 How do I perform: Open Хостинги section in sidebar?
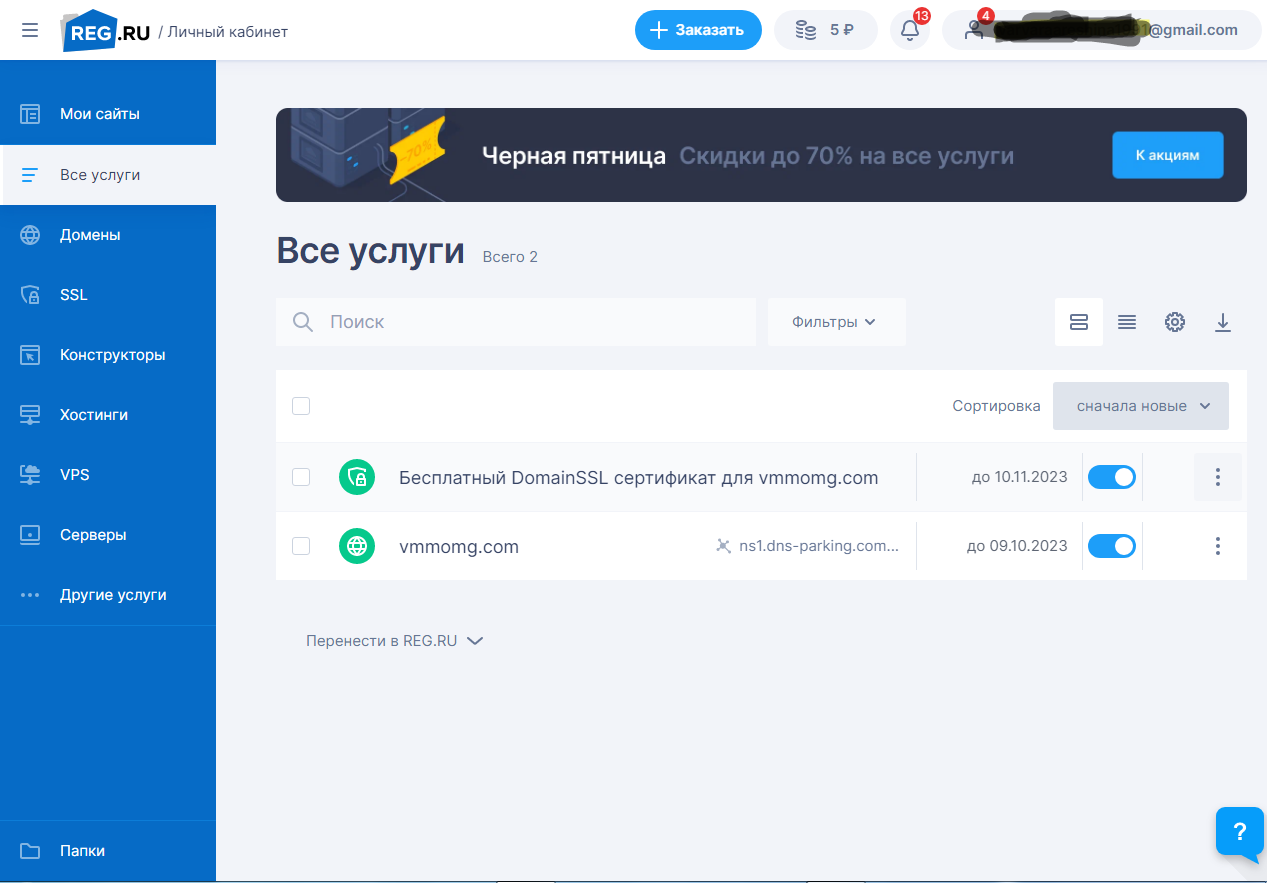tap(93, 415)
